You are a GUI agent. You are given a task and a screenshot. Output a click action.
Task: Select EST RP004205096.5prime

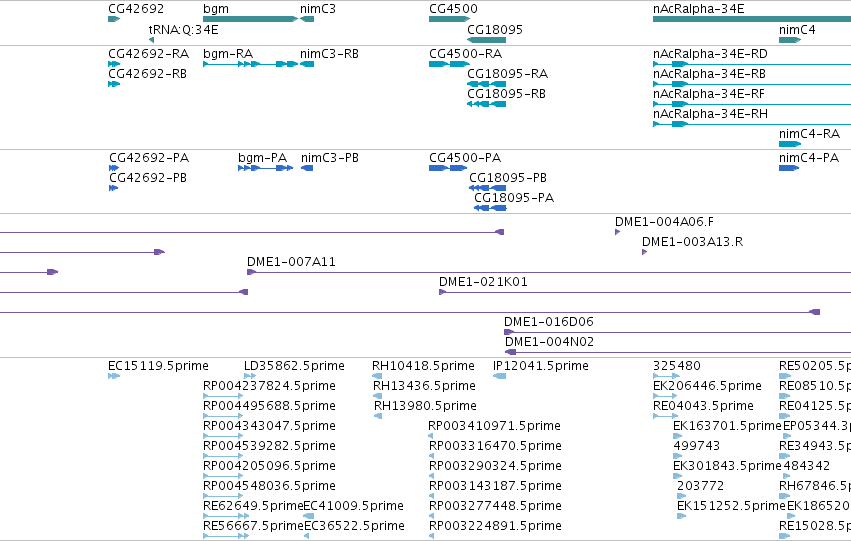click(x=269, y=466)
